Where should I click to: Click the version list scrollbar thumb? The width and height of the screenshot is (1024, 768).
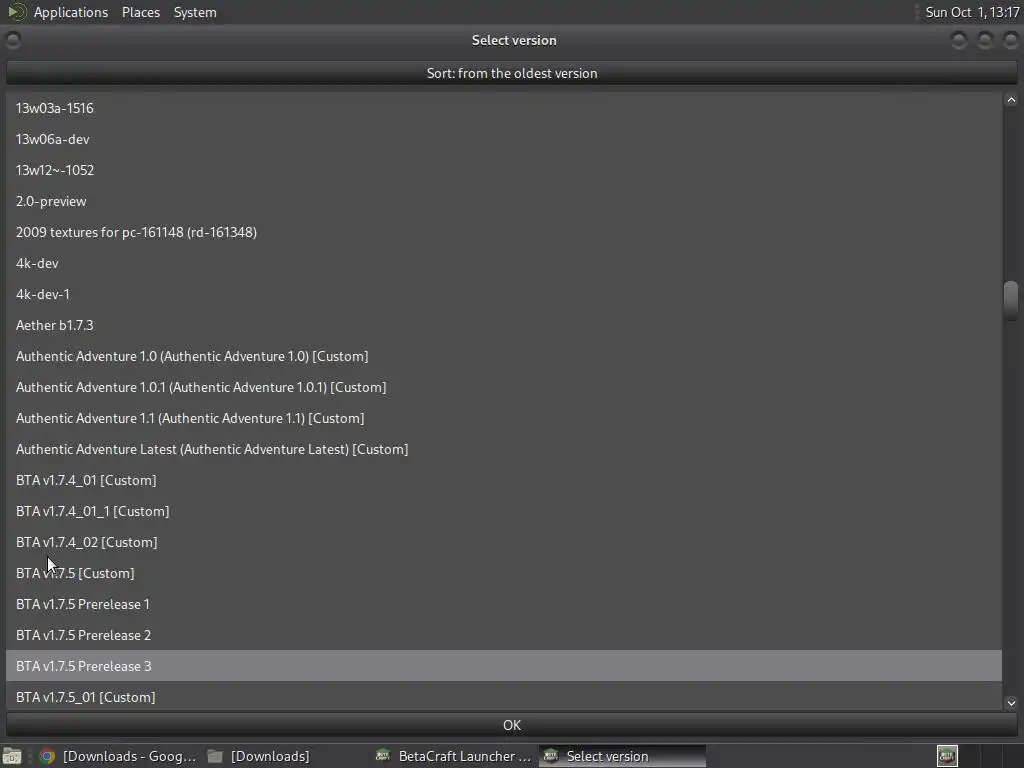pyautogui.click(x=1011, y=300)
